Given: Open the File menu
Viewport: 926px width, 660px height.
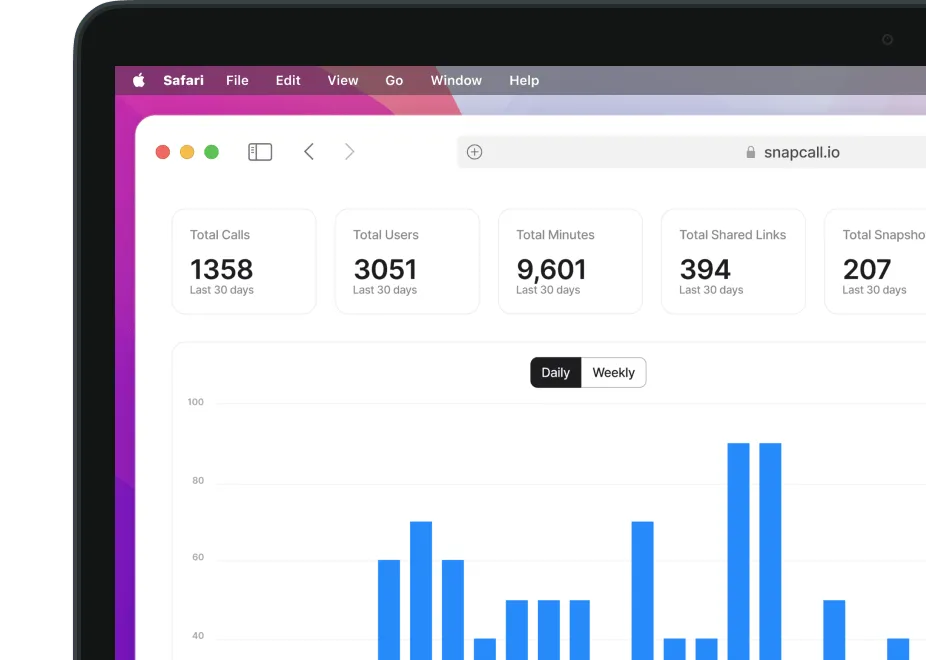Looking at the screenshot, I should pyautogui.click(x=237, y=80).
